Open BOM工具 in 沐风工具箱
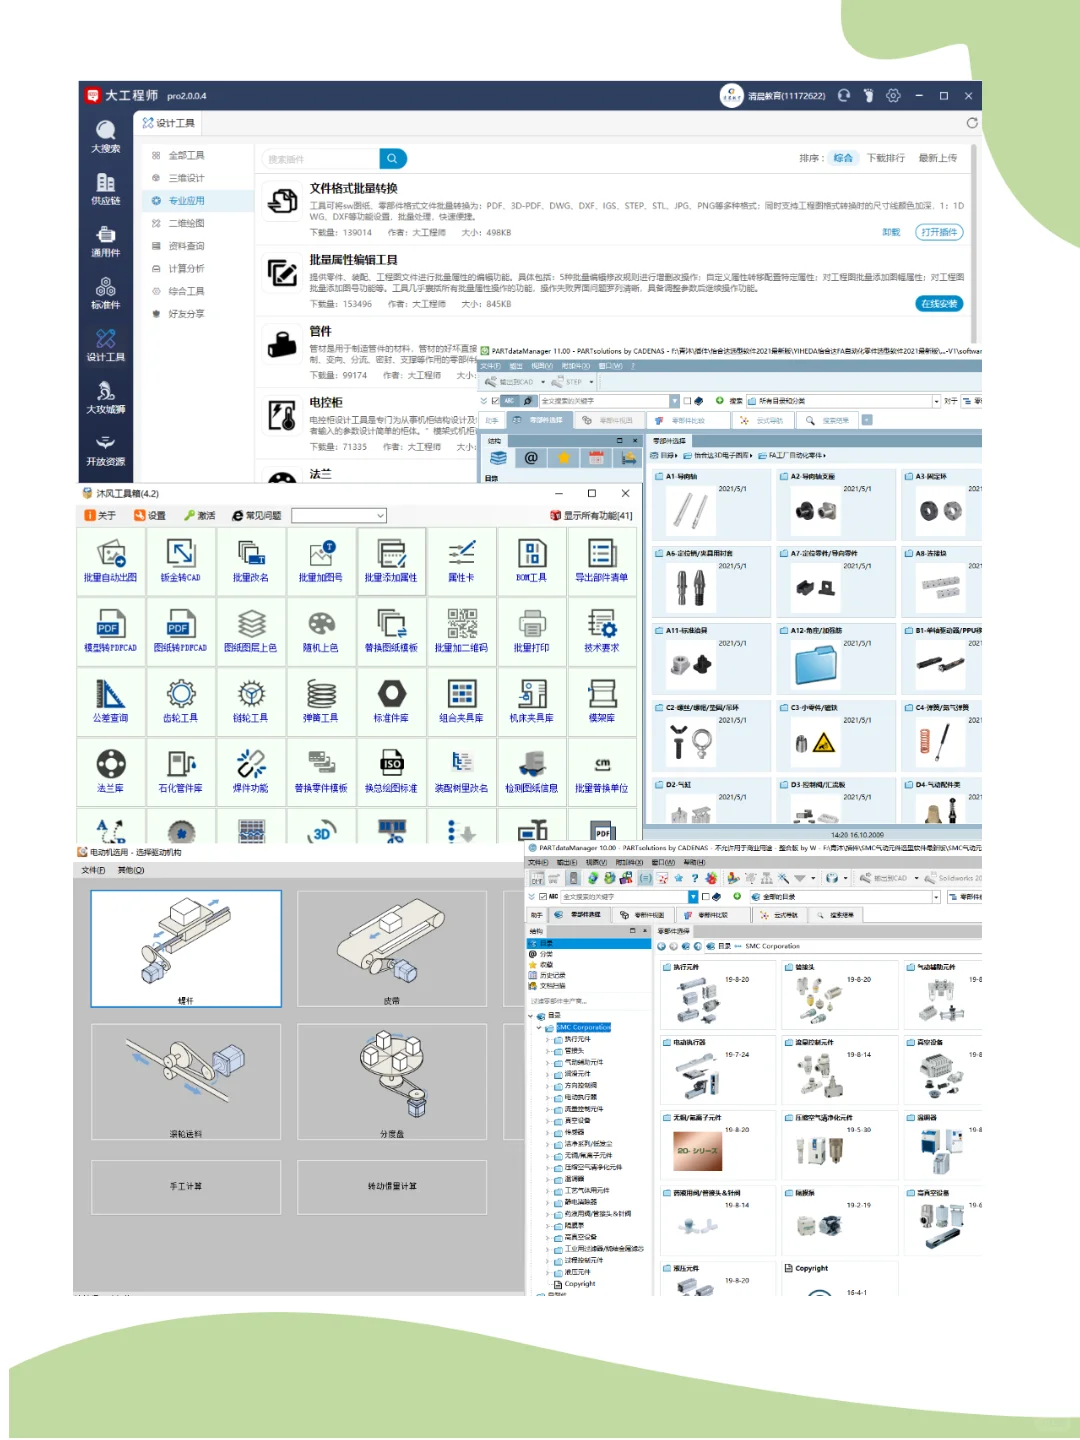This screenshot has width=1080, height=1440. [x=531, y=561]
